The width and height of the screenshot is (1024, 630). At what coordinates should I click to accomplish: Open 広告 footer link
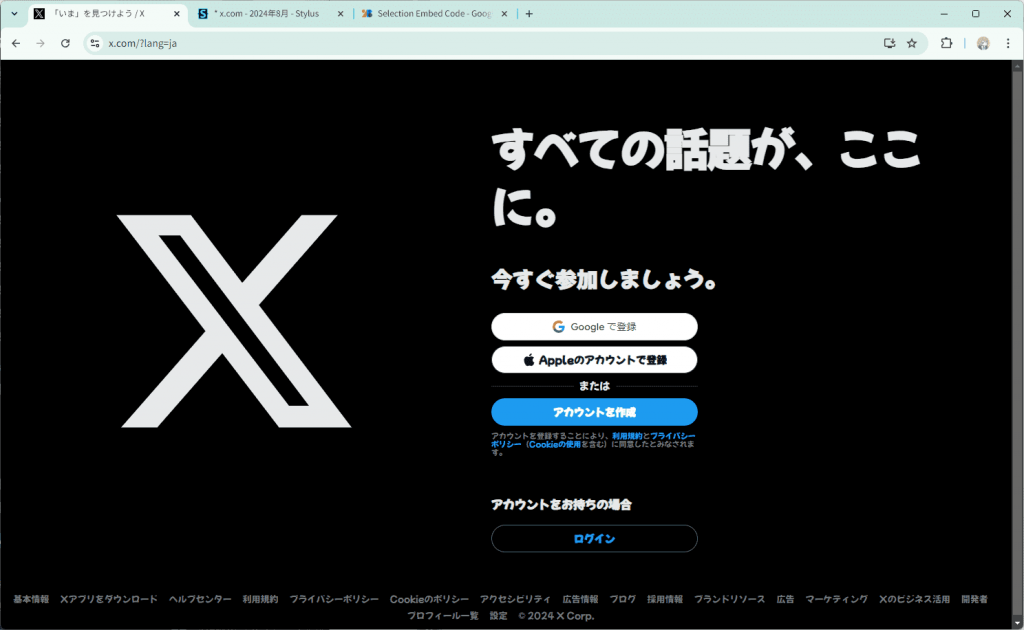(785, 599)
